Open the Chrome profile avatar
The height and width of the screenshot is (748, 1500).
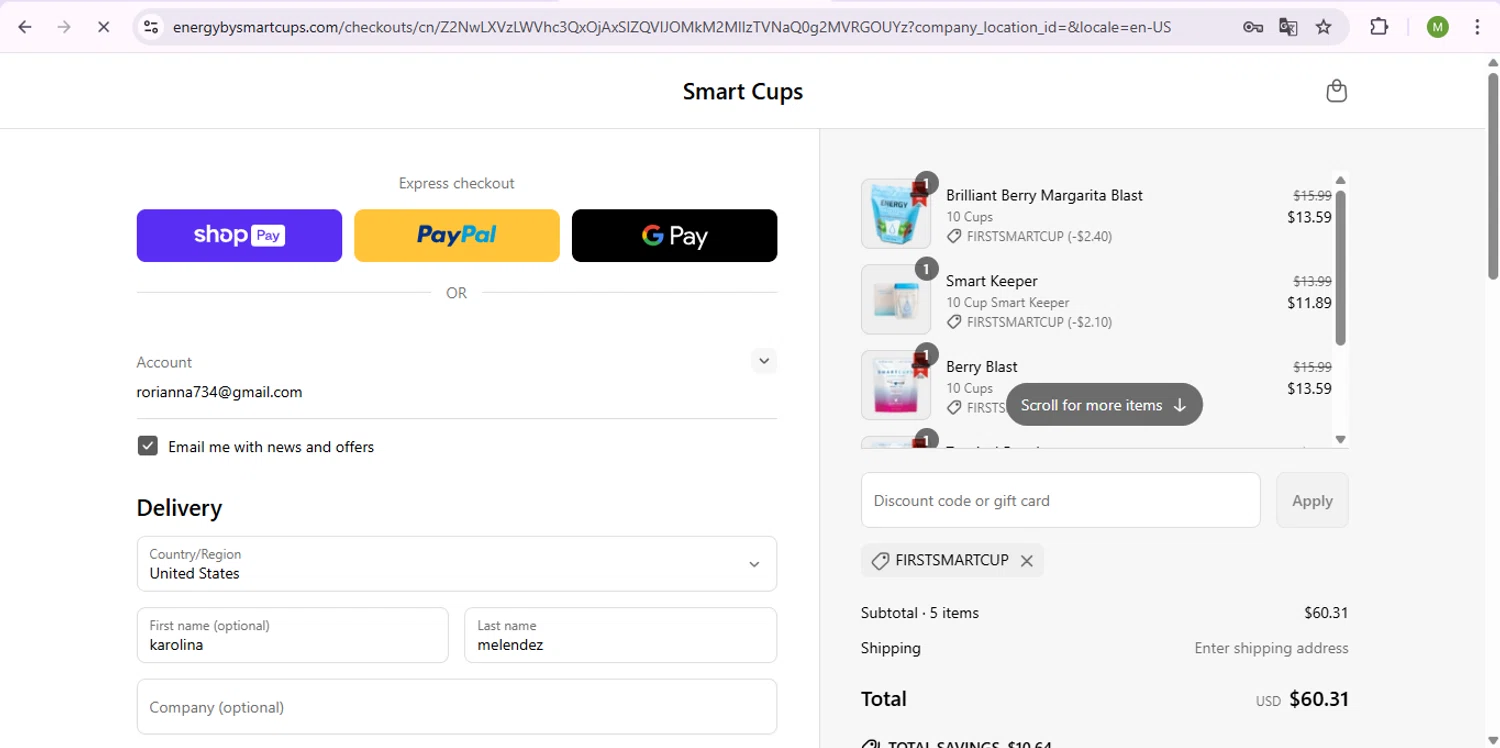[1438, 27]
